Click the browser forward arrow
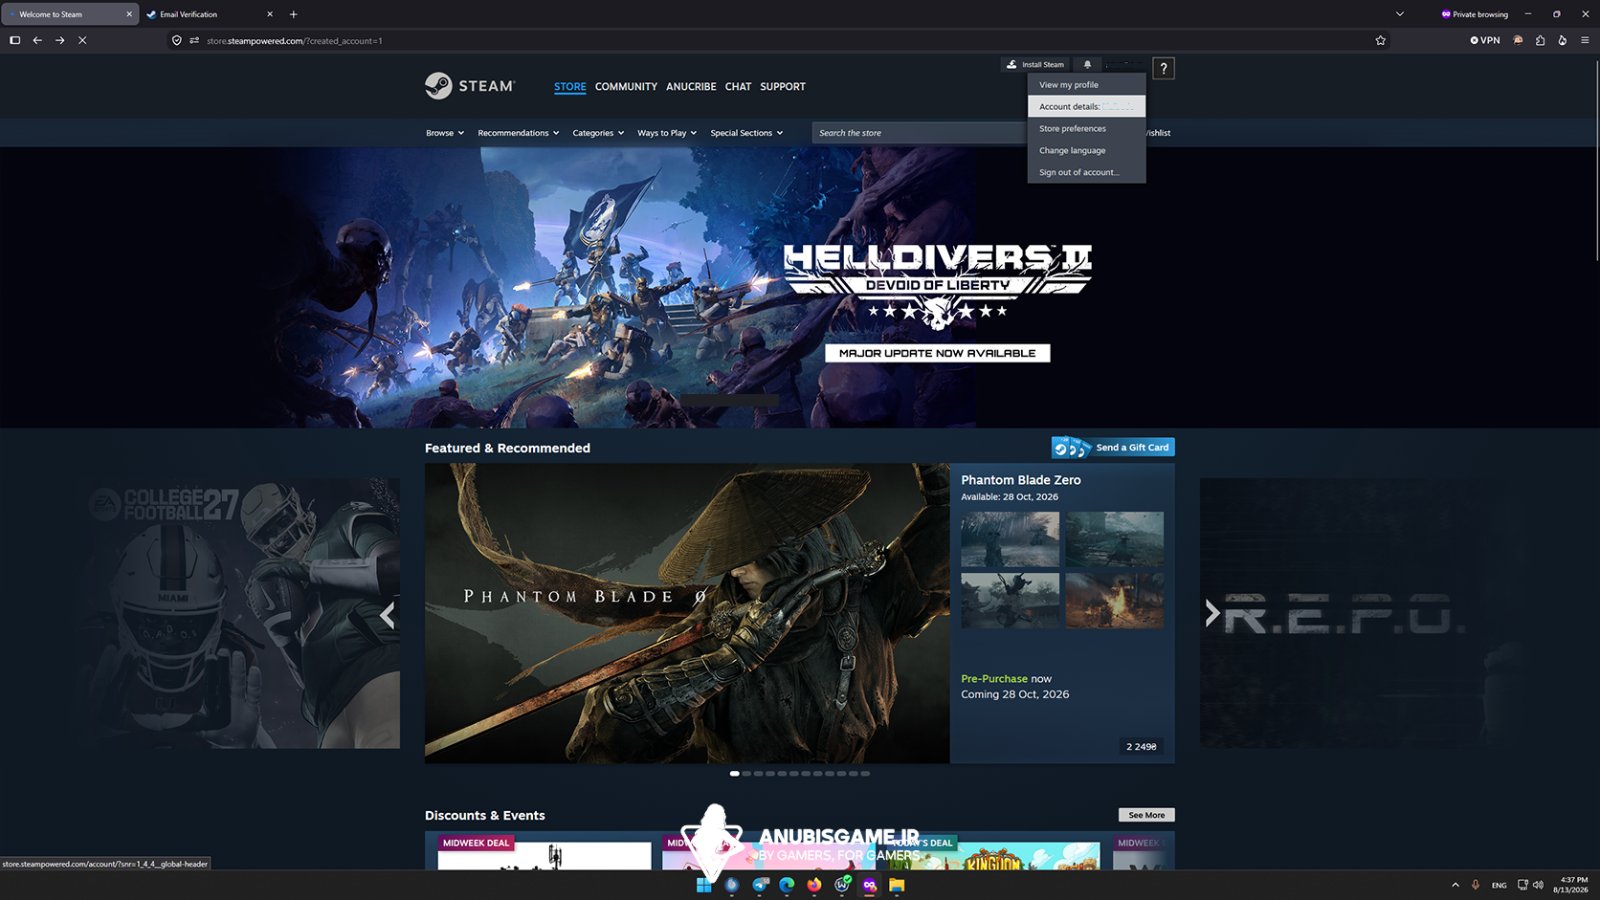This screenshot has height=900, width=1600. point(60,40)
